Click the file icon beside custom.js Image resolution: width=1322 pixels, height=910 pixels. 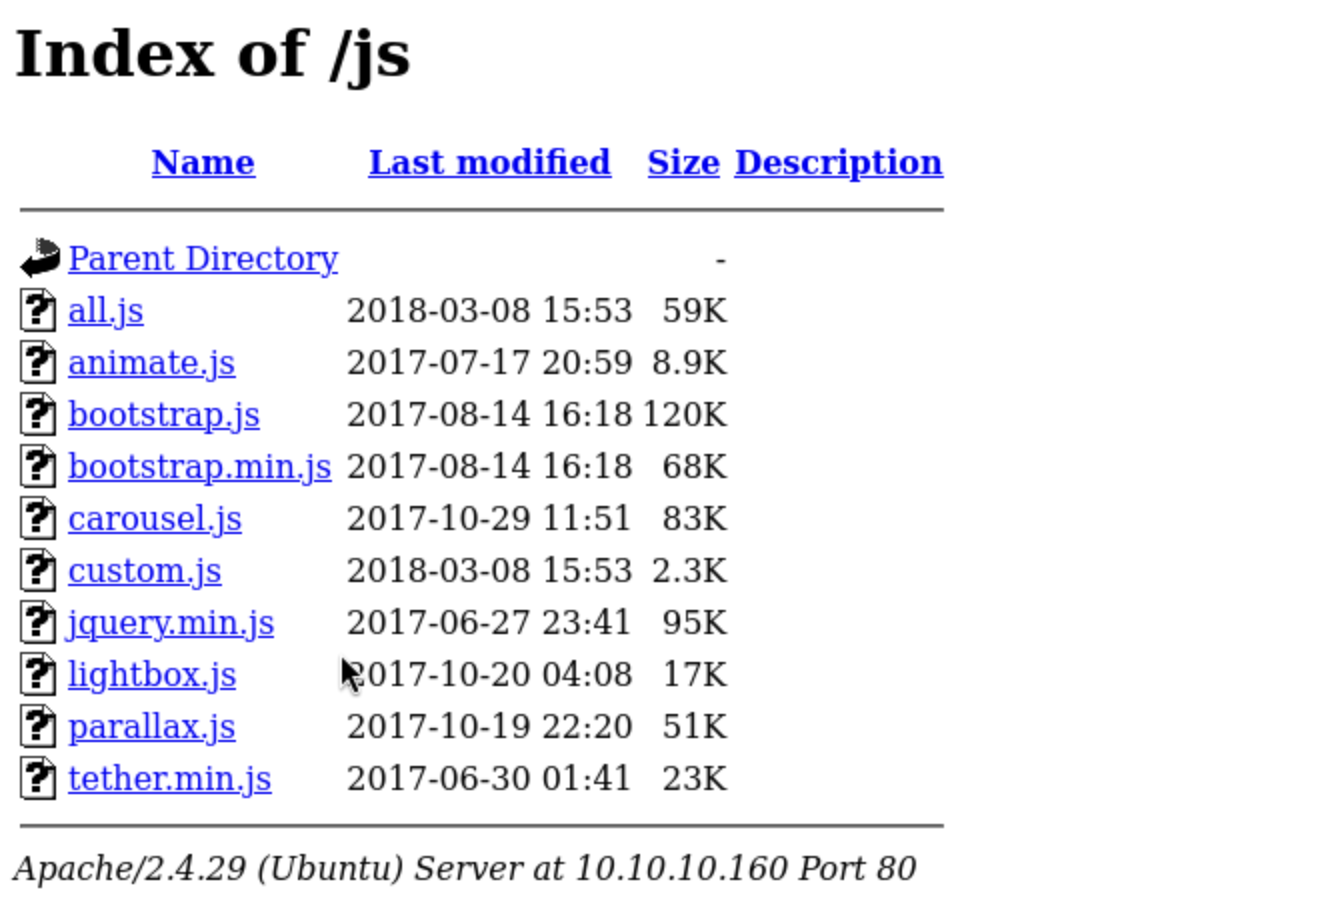38,570
